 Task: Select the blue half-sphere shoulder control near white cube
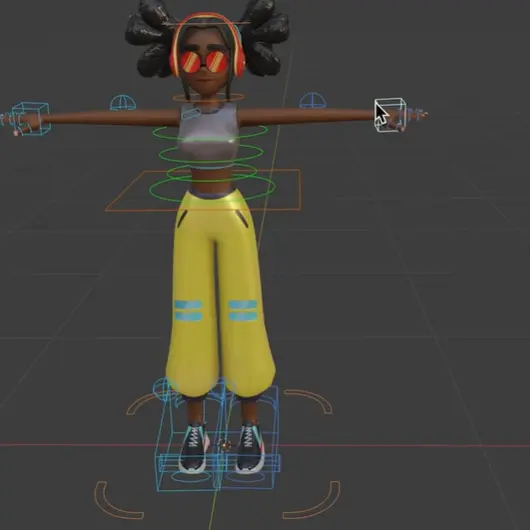(x=313, y=100)
